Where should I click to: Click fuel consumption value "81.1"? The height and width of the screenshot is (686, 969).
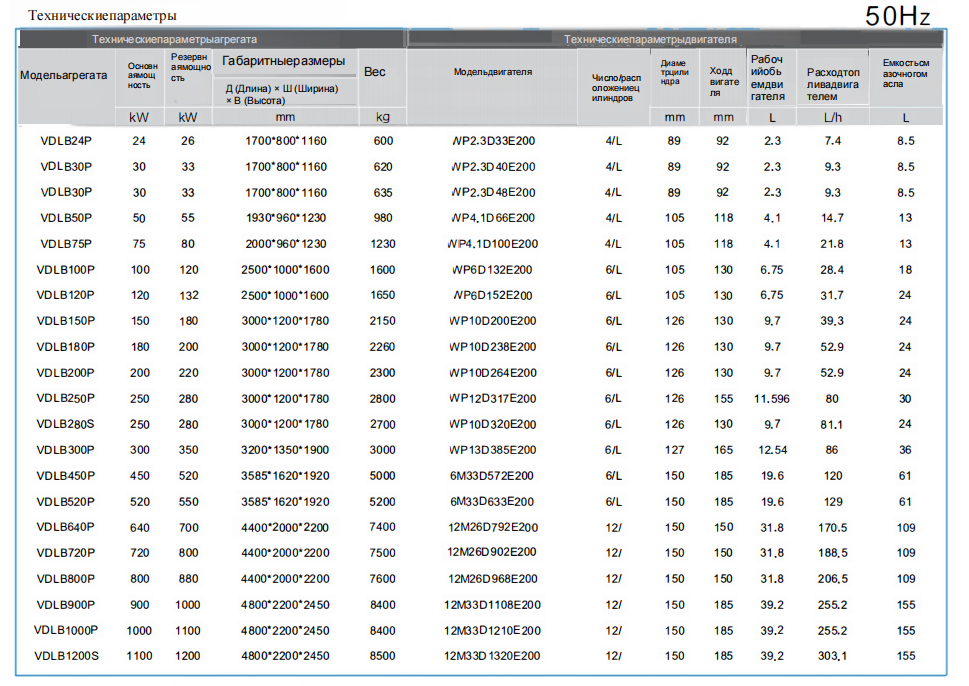pyautogui.click(x=832, y=425)
